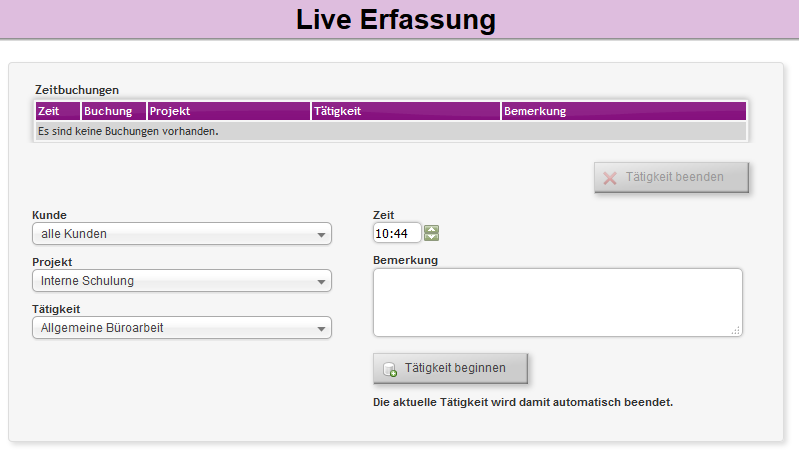This screenshot has height=459, width=799.
Task: Increase the time with the up spinner arrow
Action: [x=432, y=229]
